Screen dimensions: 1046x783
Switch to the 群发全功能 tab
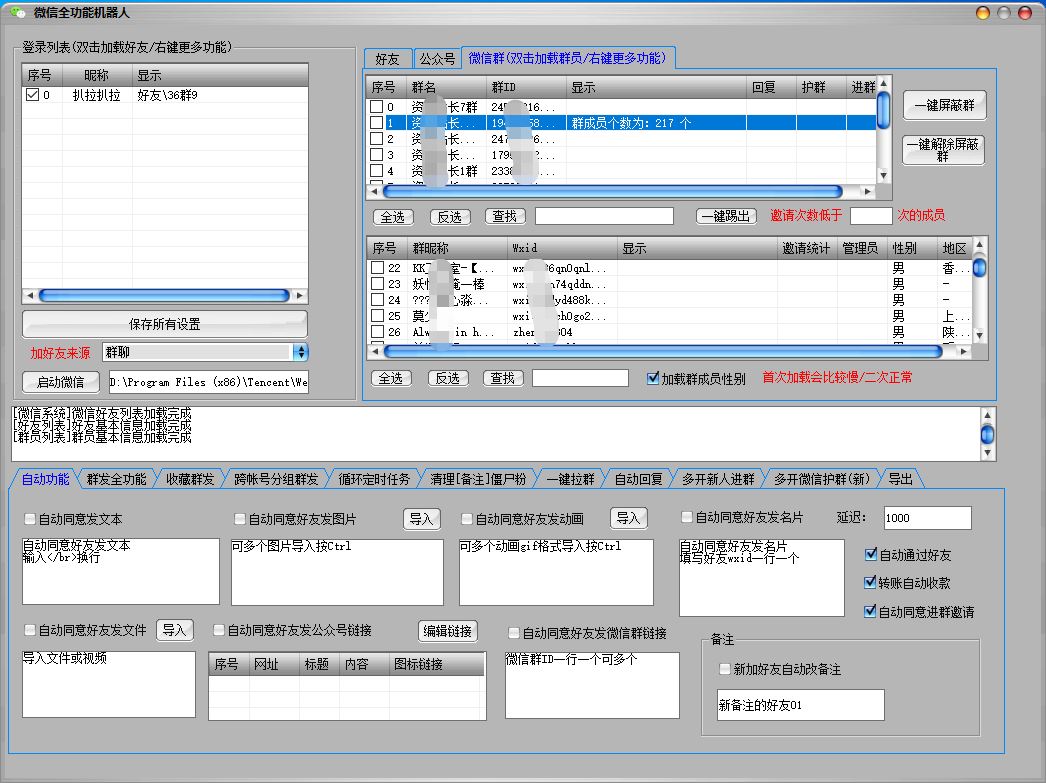(x=116, y=479)
